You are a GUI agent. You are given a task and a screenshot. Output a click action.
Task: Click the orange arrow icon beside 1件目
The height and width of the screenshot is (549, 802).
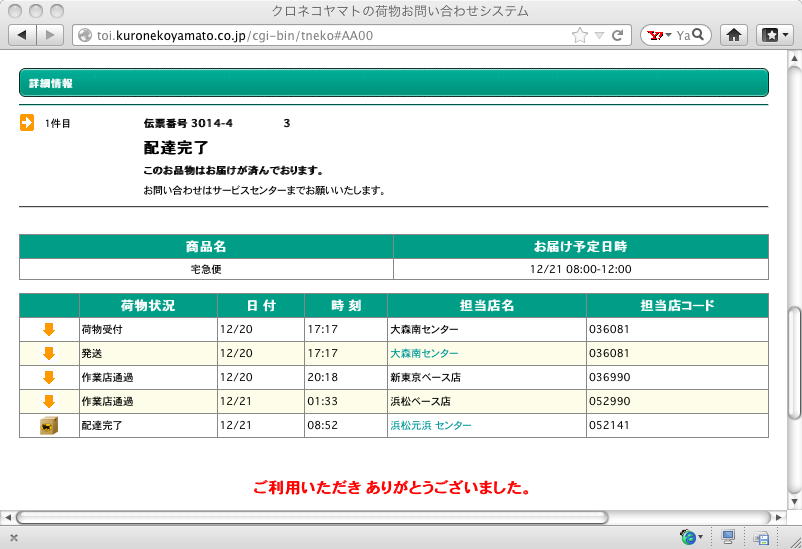pos(27,123)
